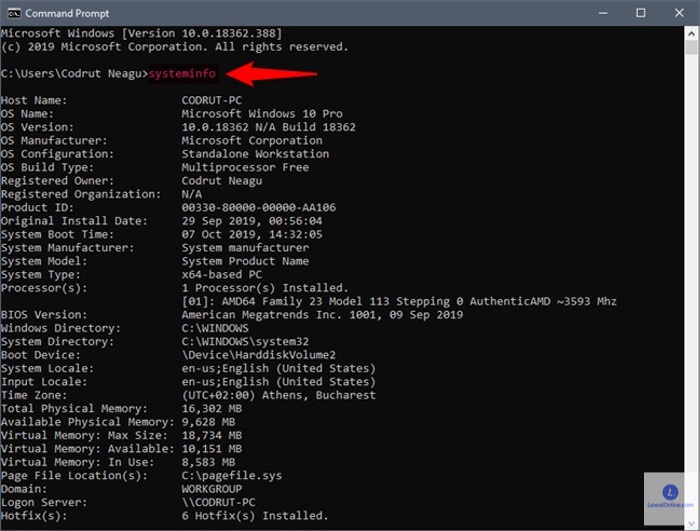Click boot time '07 Oct 2019, 14:32:05'

pyautogui.click(x=252, y=234)
